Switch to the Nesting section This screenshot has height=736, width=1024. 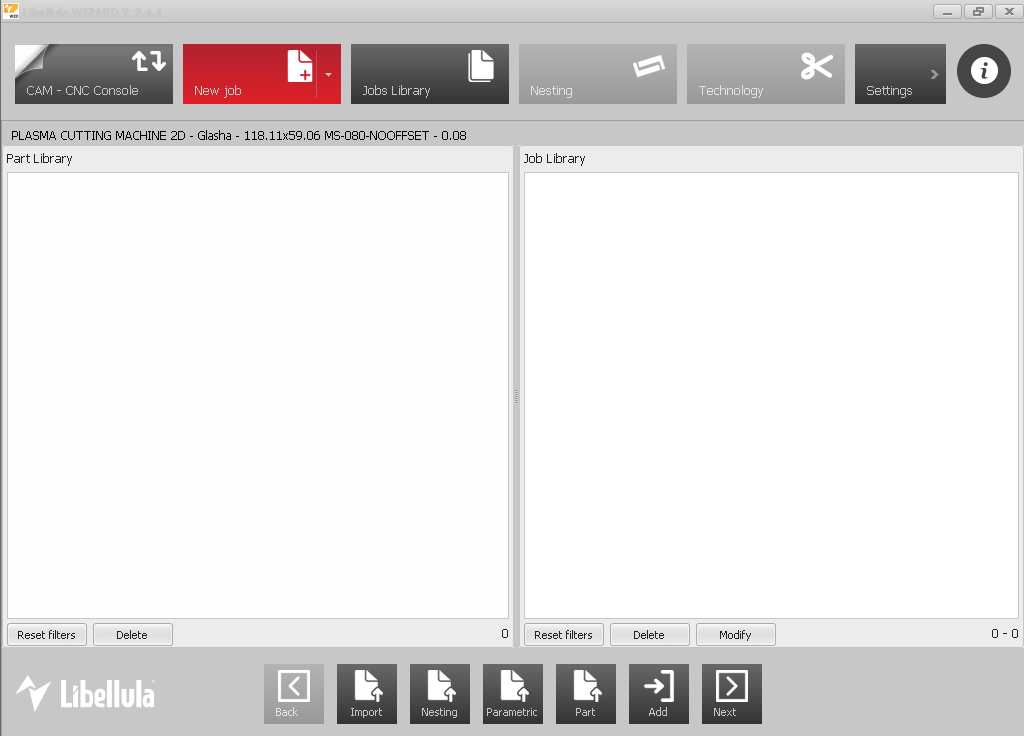pyautogui.click(x=597, y=73)
